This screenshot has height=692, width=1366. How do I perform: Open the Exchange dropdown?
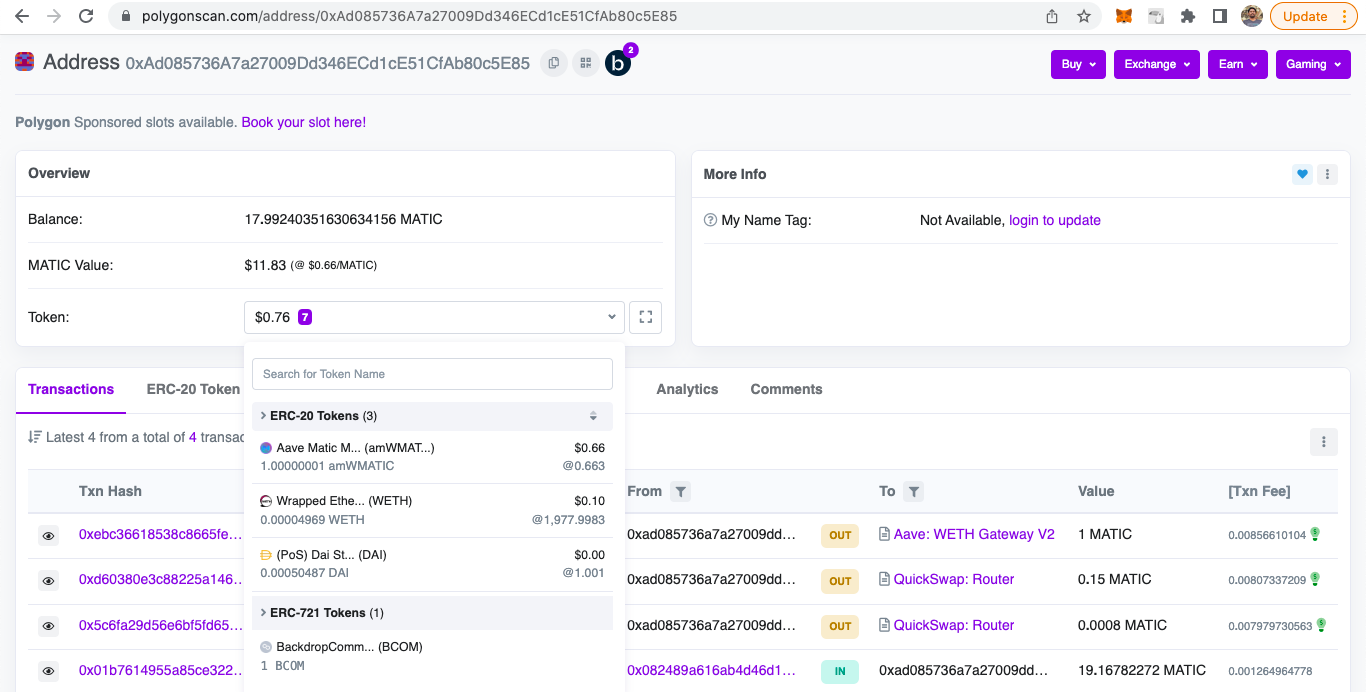tap(1156, 64)
